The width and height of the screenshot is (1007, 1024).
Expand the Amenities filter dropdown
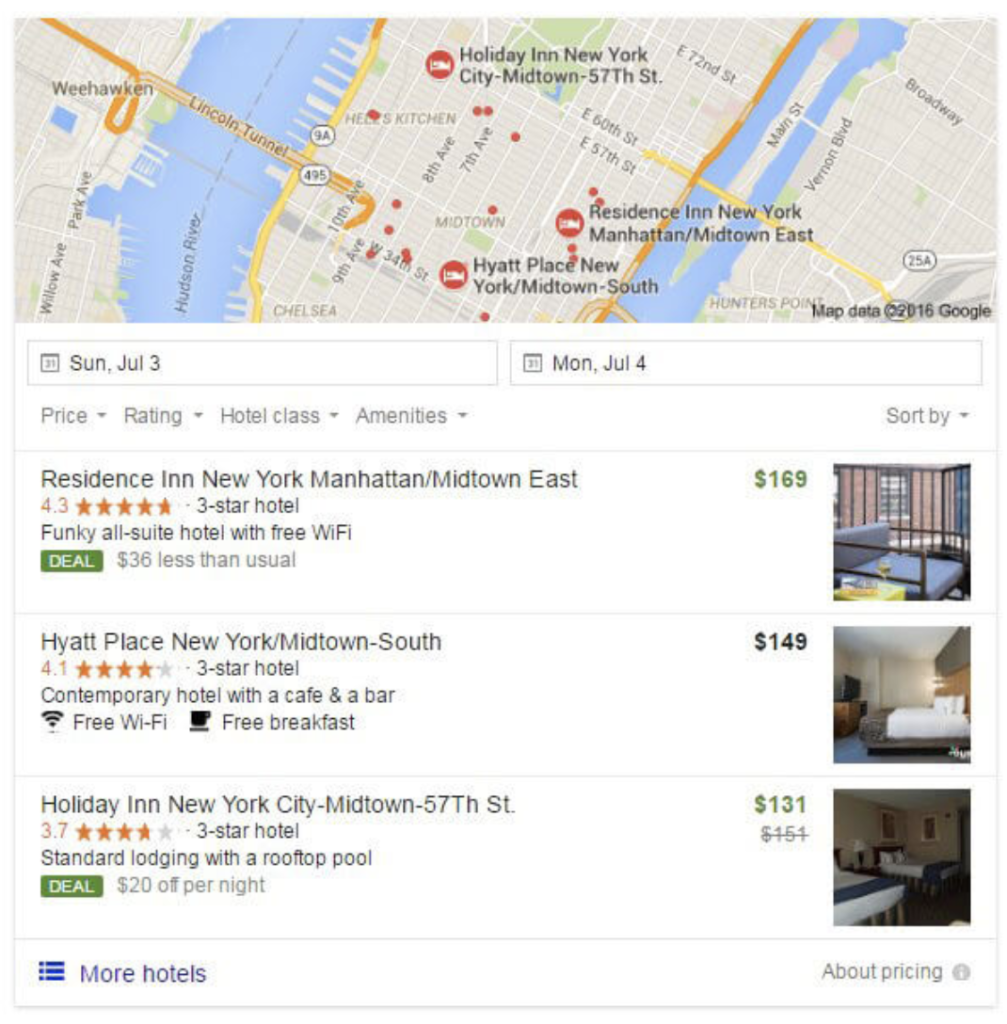pyautogui.click(x=411, y=416)
